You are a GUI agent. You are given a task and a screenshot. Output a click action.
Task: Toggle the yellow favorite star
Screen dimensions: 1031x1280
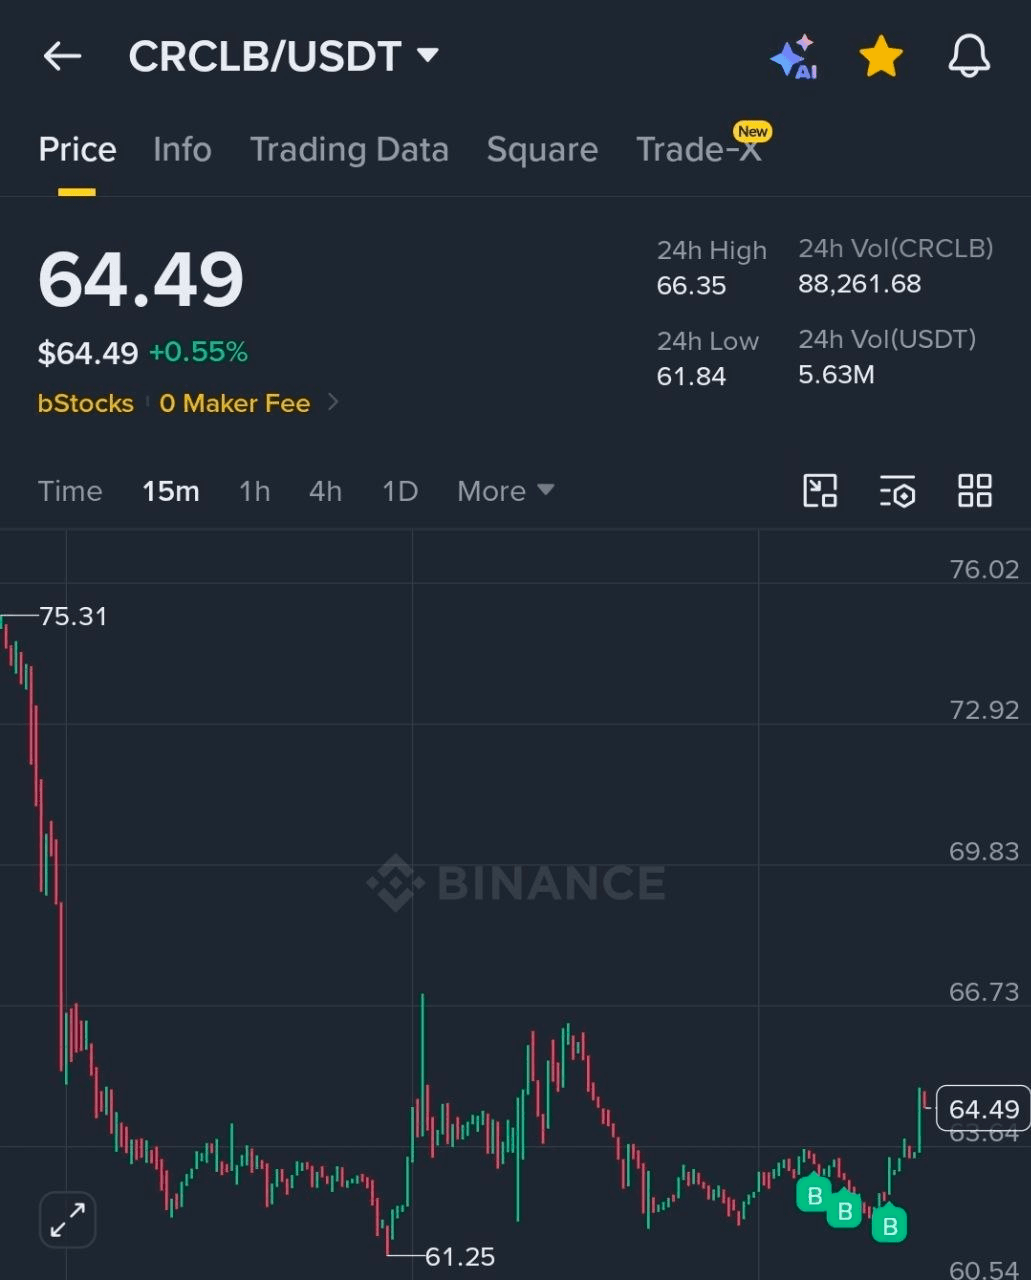point(881,57)
